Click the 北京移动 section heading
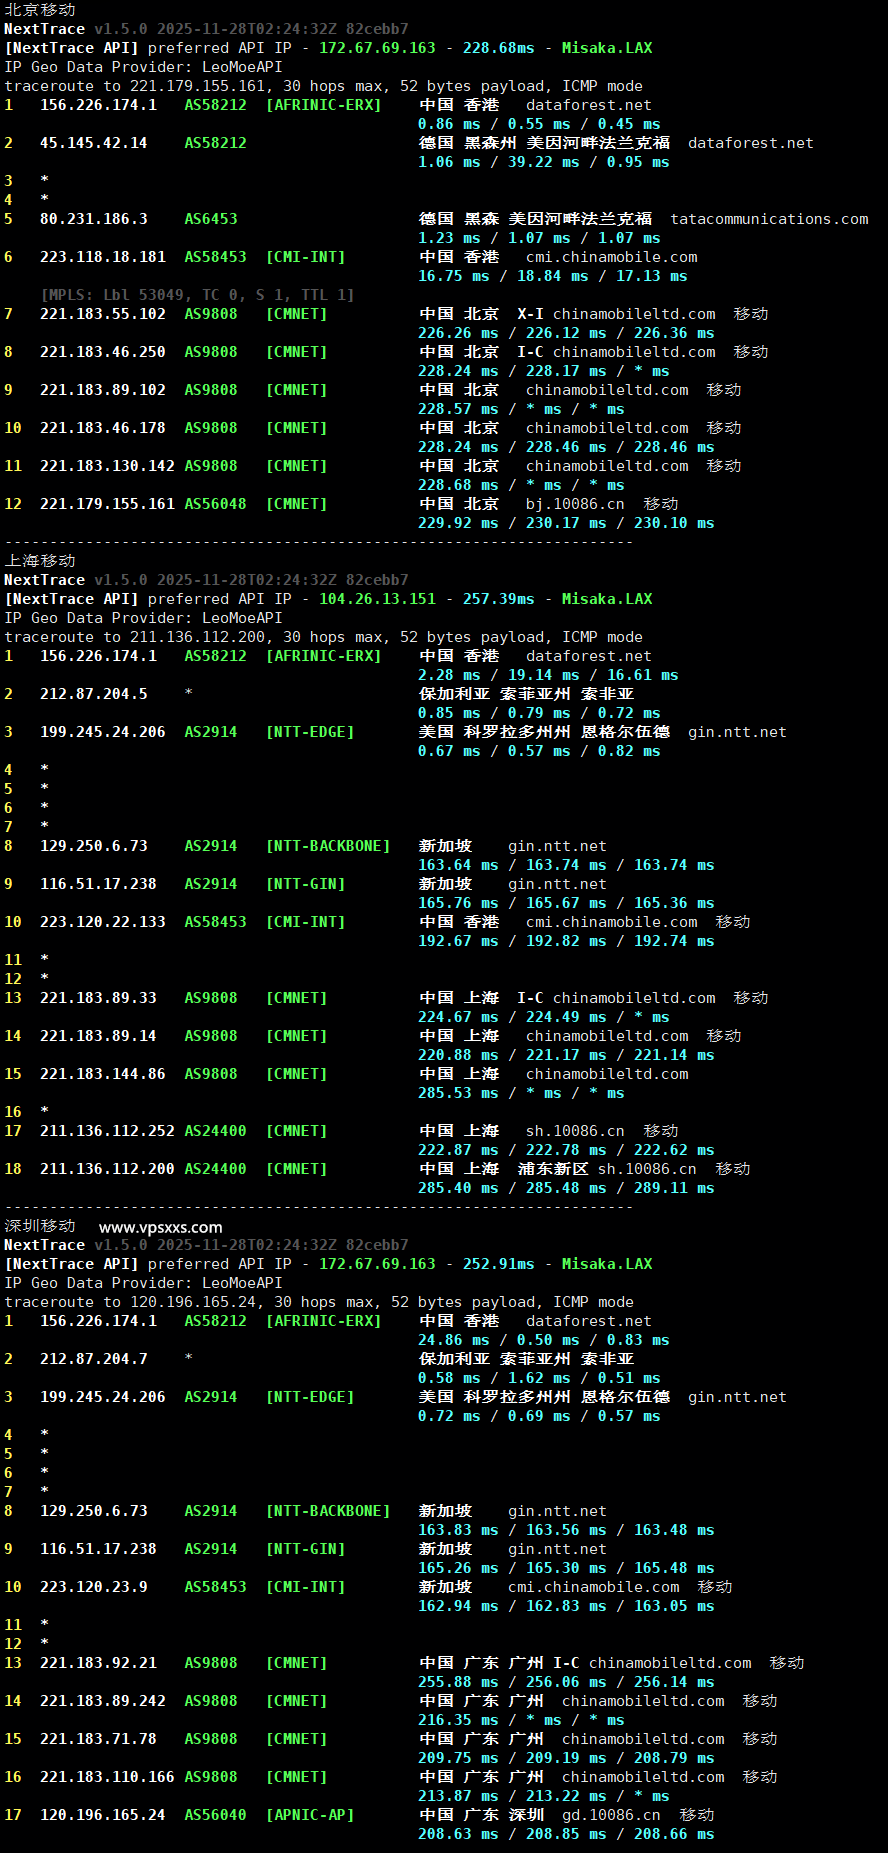The image size is (888, 1853). (40, 9)
